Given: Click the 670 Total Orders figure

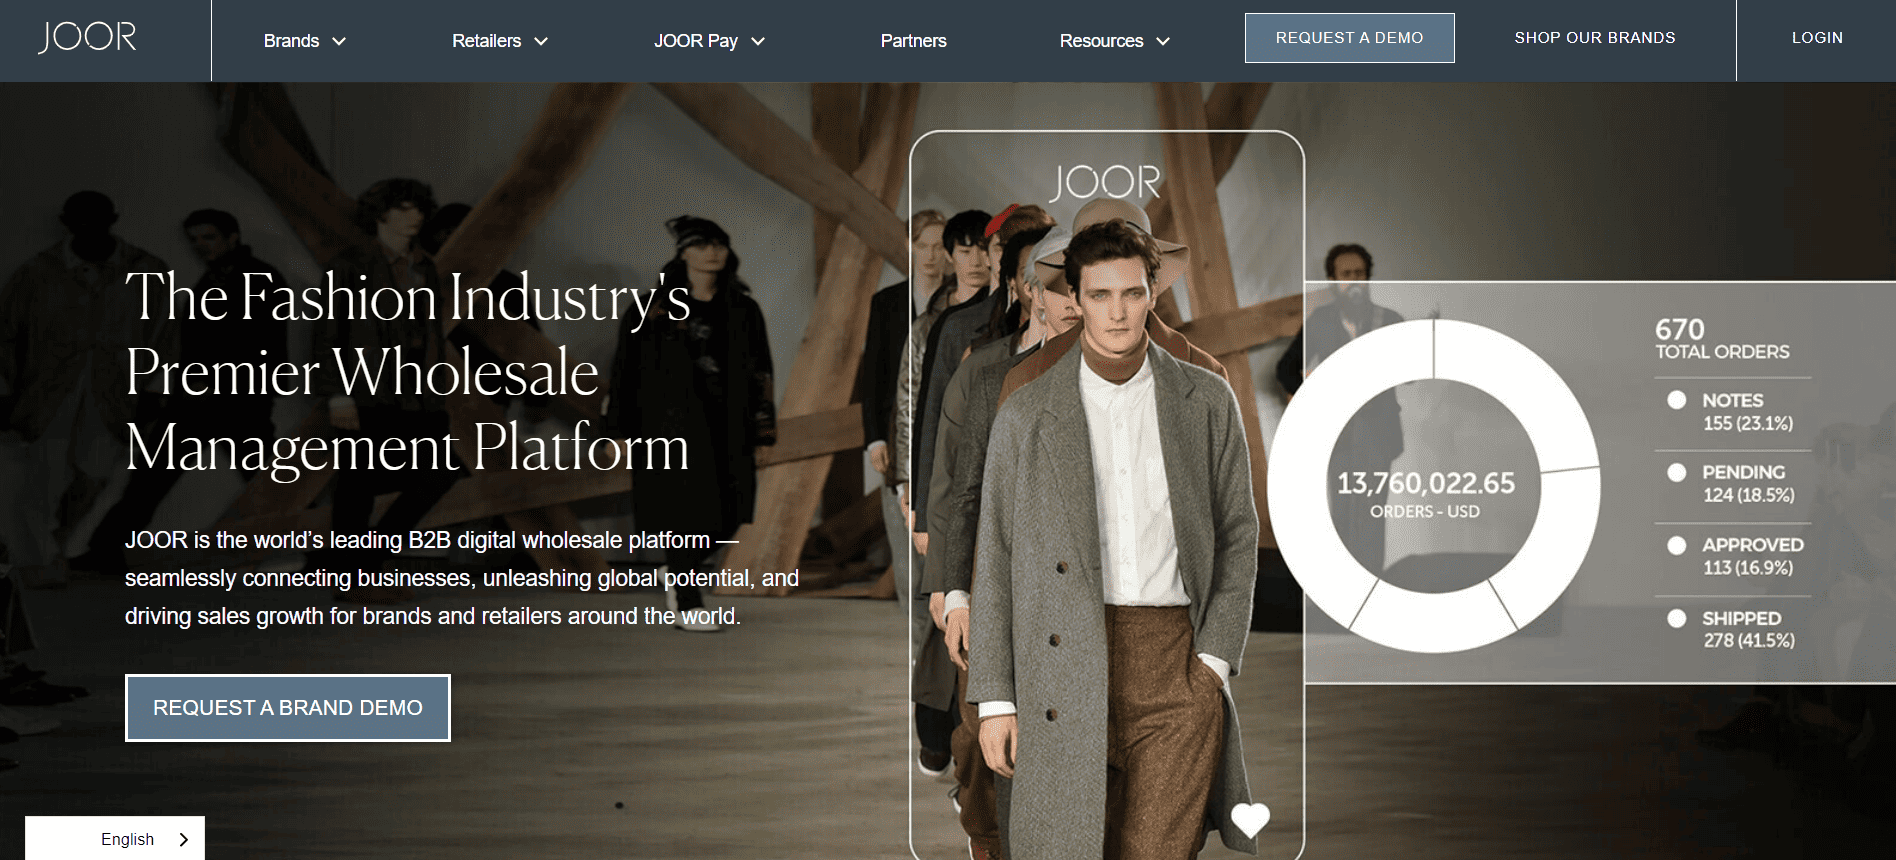Looking at the screenshot, I should tap(1722, 339).
